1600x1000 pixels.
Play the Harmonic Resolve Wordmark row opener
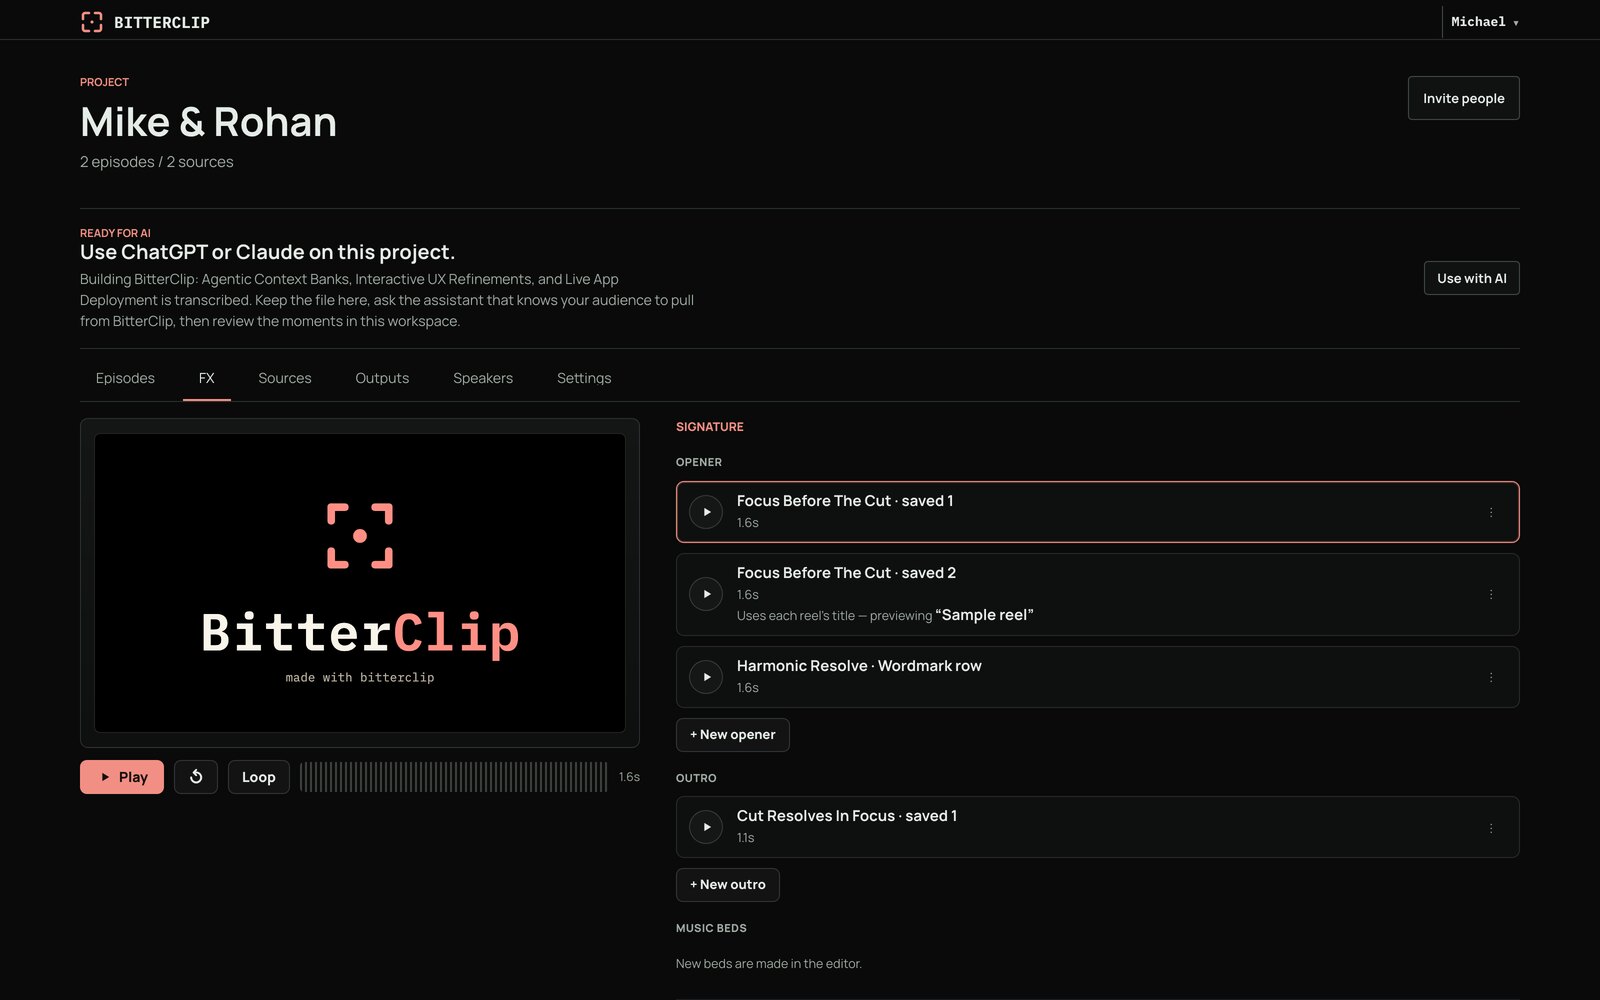pyautogui.click(x=706, y=677)
